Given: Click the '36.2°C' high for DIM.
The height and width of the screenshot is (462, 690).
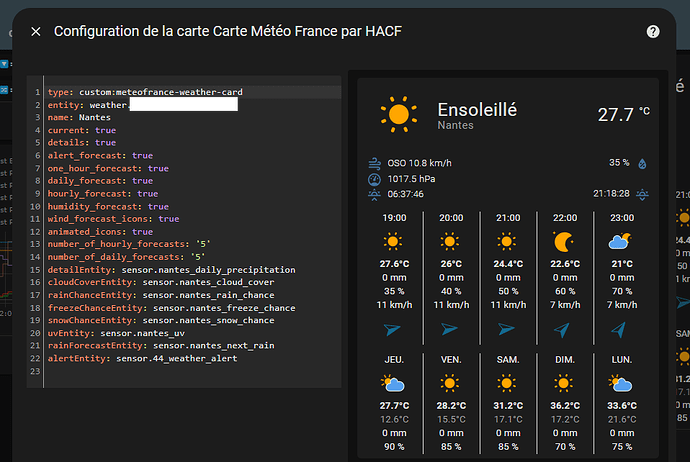Looking at the screenshot, I should pyautogui.click(x=565, y=405).
